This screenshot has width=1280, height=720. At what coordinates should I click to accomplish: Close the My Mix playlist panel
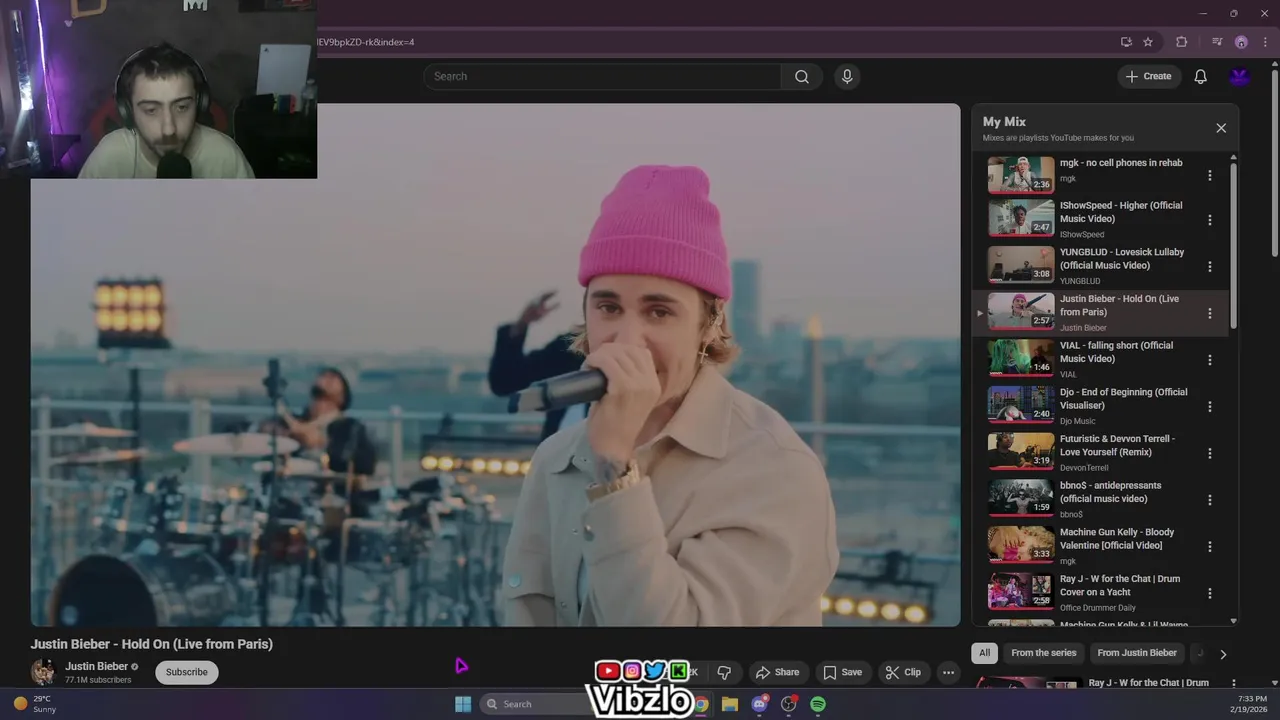[1221, 128]
